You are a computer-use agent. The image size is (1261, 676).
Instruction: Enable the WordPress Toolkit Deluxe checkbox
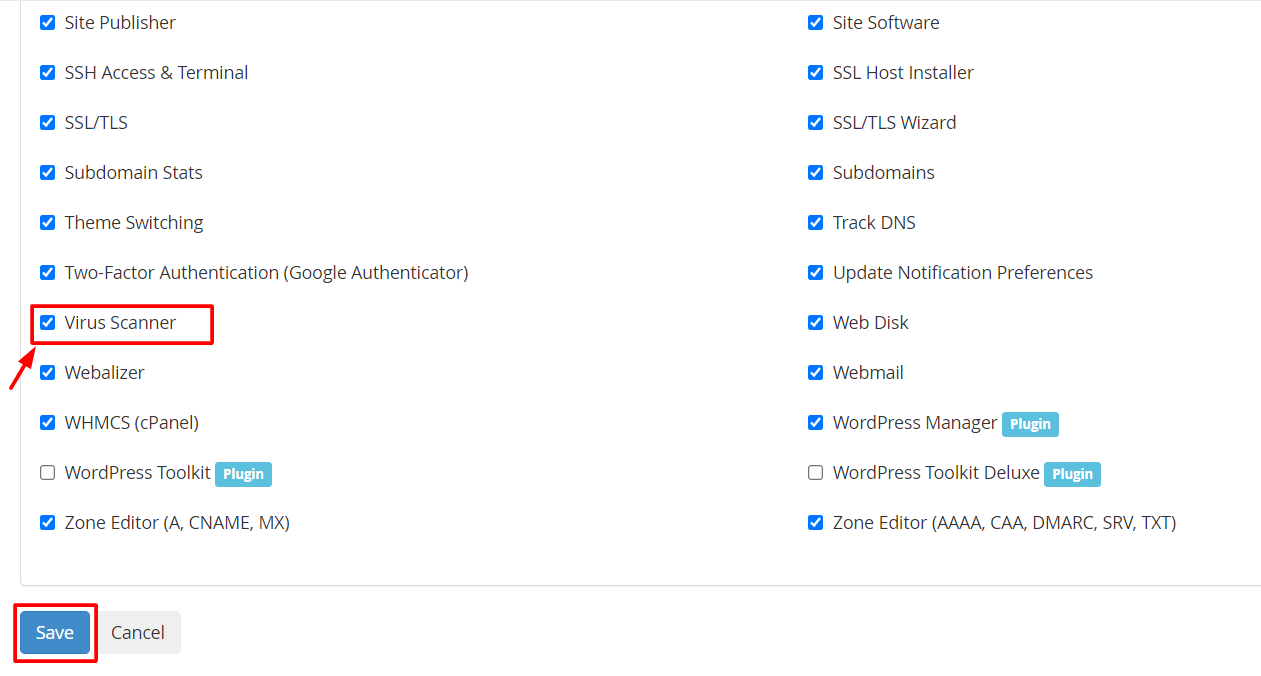point(815,473)
